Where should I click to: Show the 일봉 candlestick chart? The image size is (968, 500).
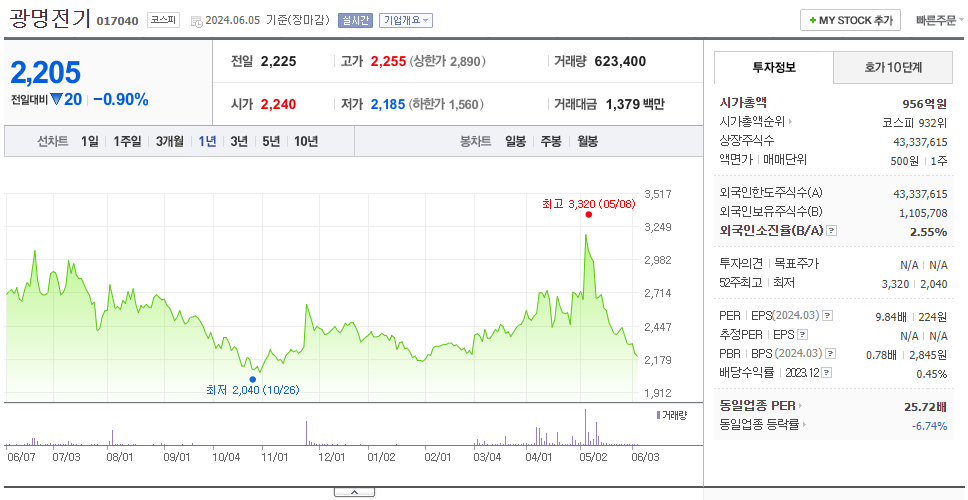515,141
